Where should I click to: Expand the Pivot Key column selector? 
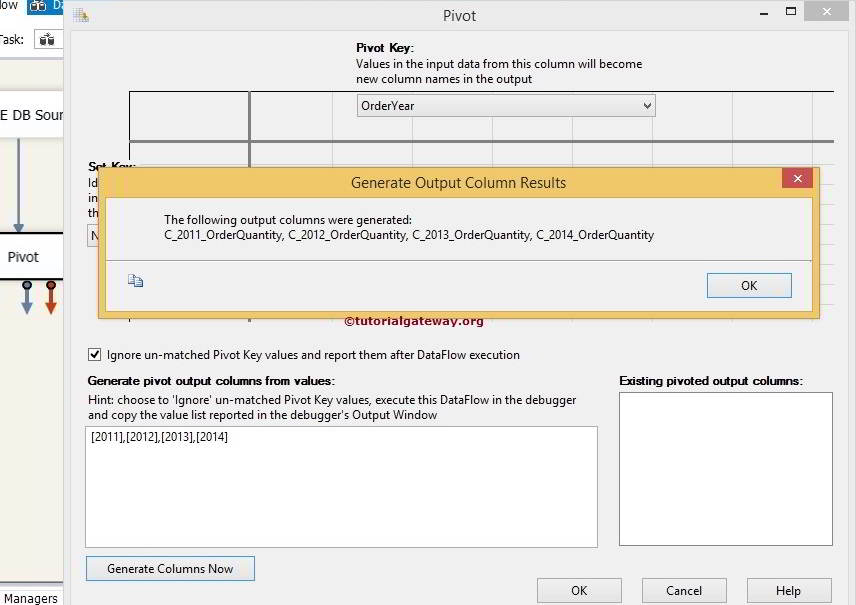coord(647,105)
